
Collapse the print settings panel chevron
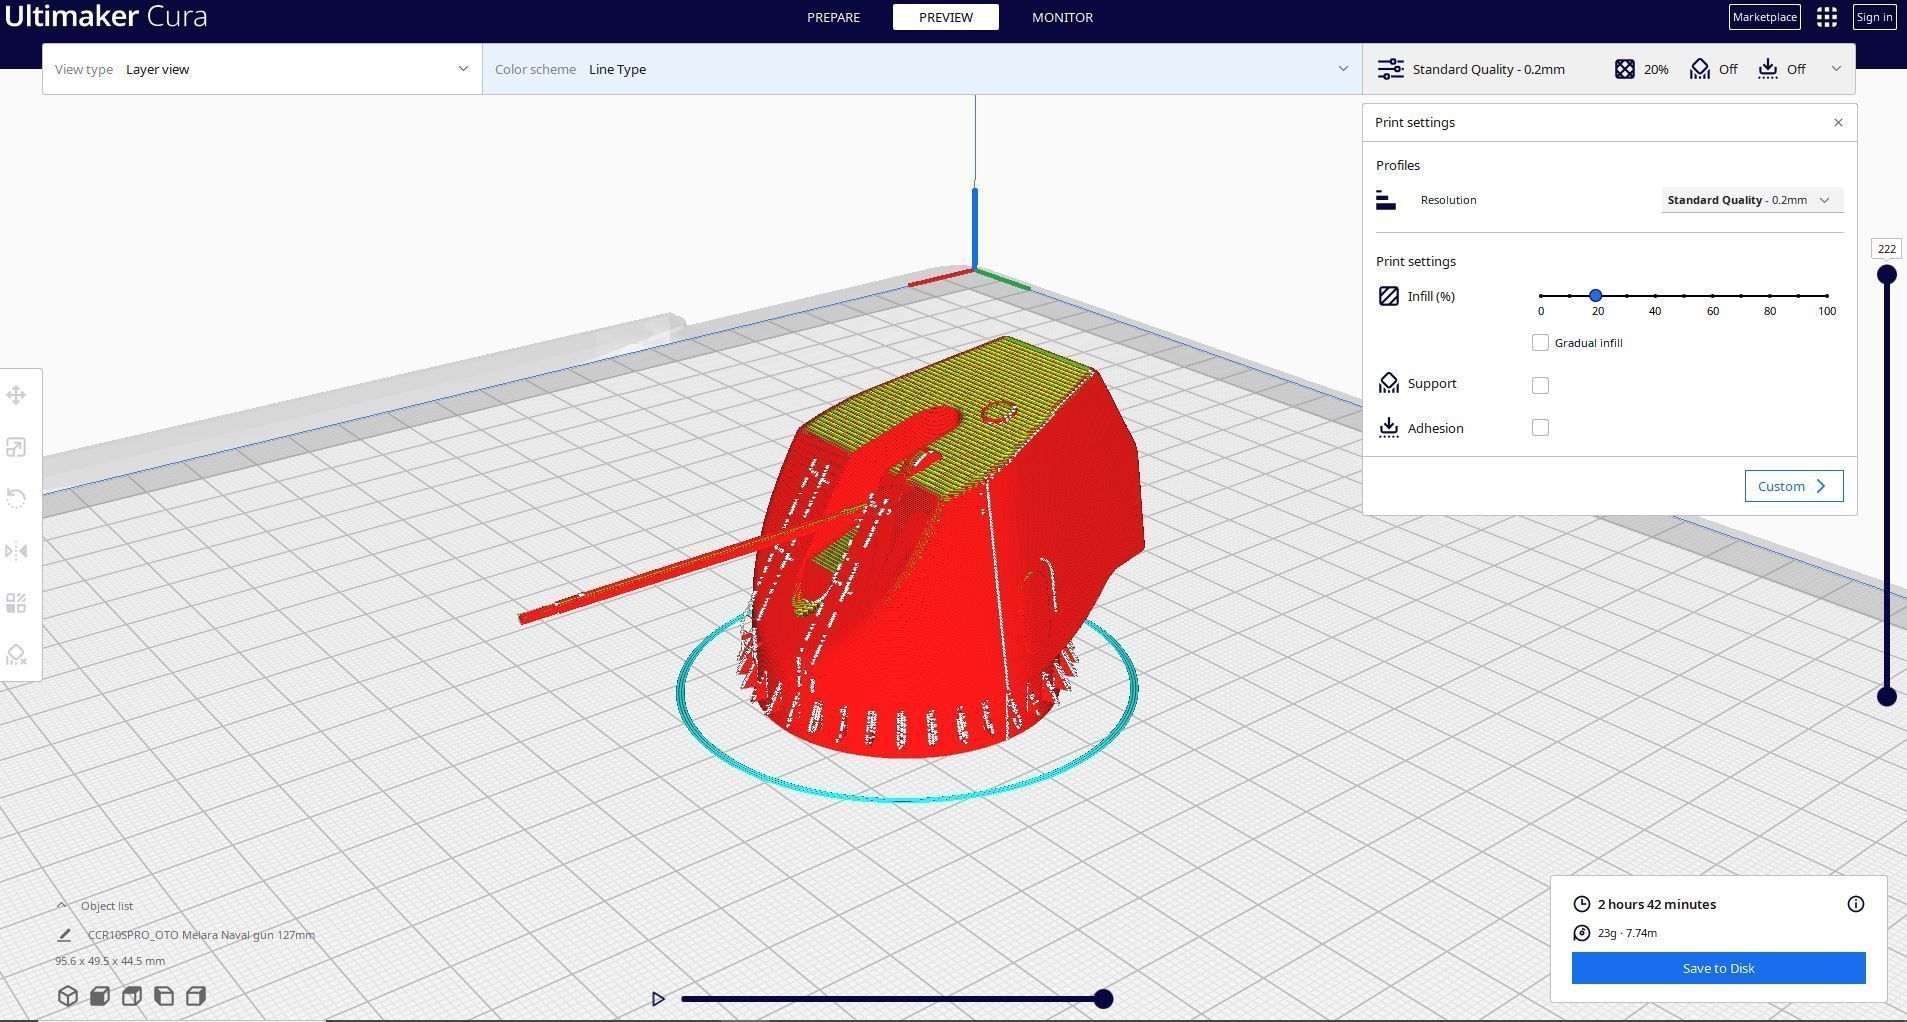(x=1836, y=69)
